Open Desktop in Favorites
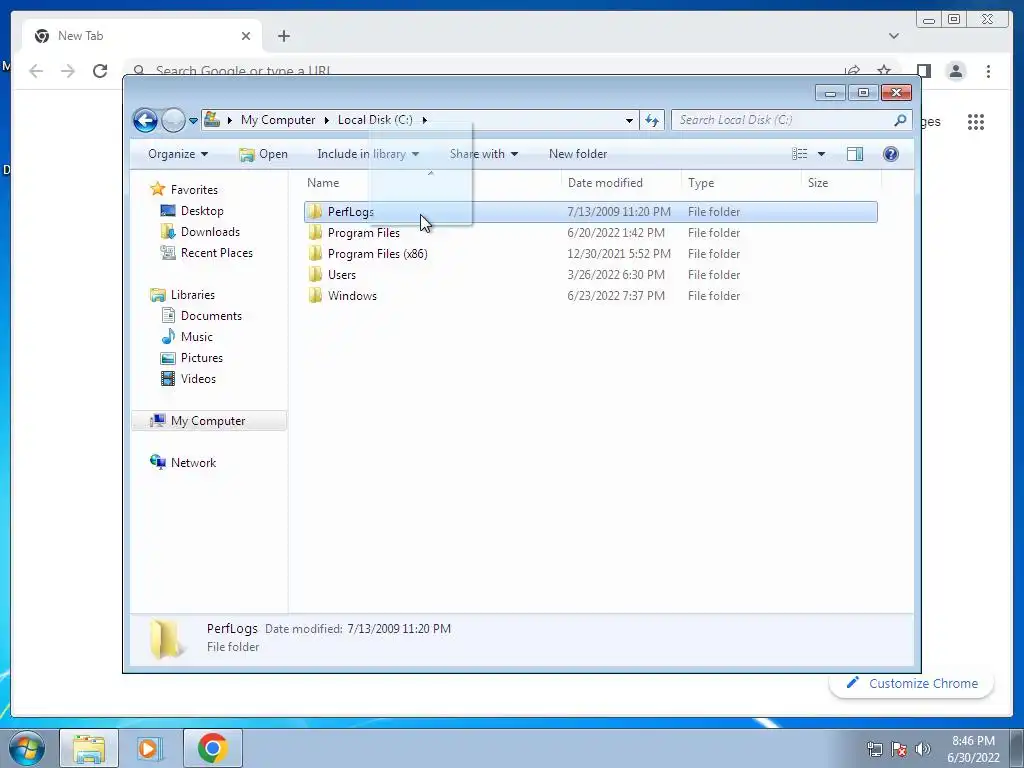 click(202, 211)
